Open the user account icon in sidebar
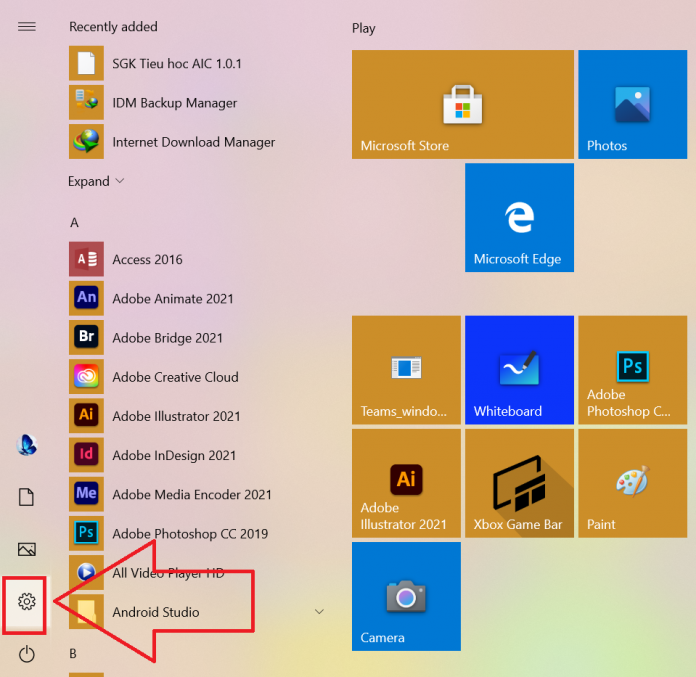The image size is (696, 677). coord(27,445)
